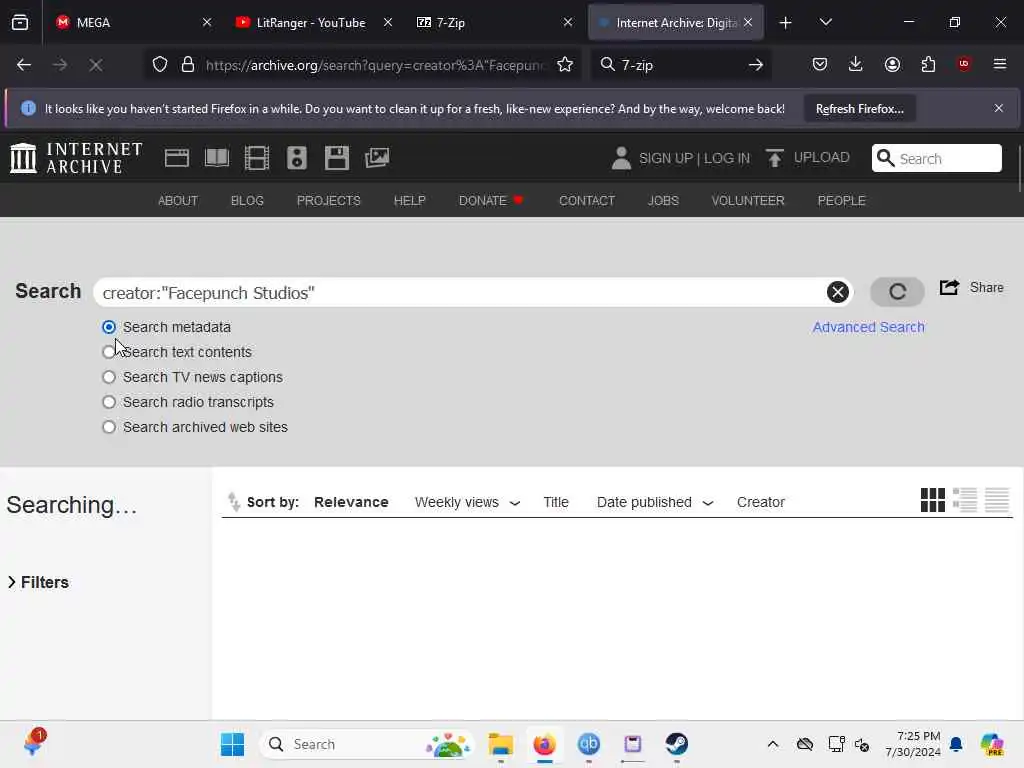
Task: Sort results by Creator
Action: pyautogui.click(x=760, y=502)
